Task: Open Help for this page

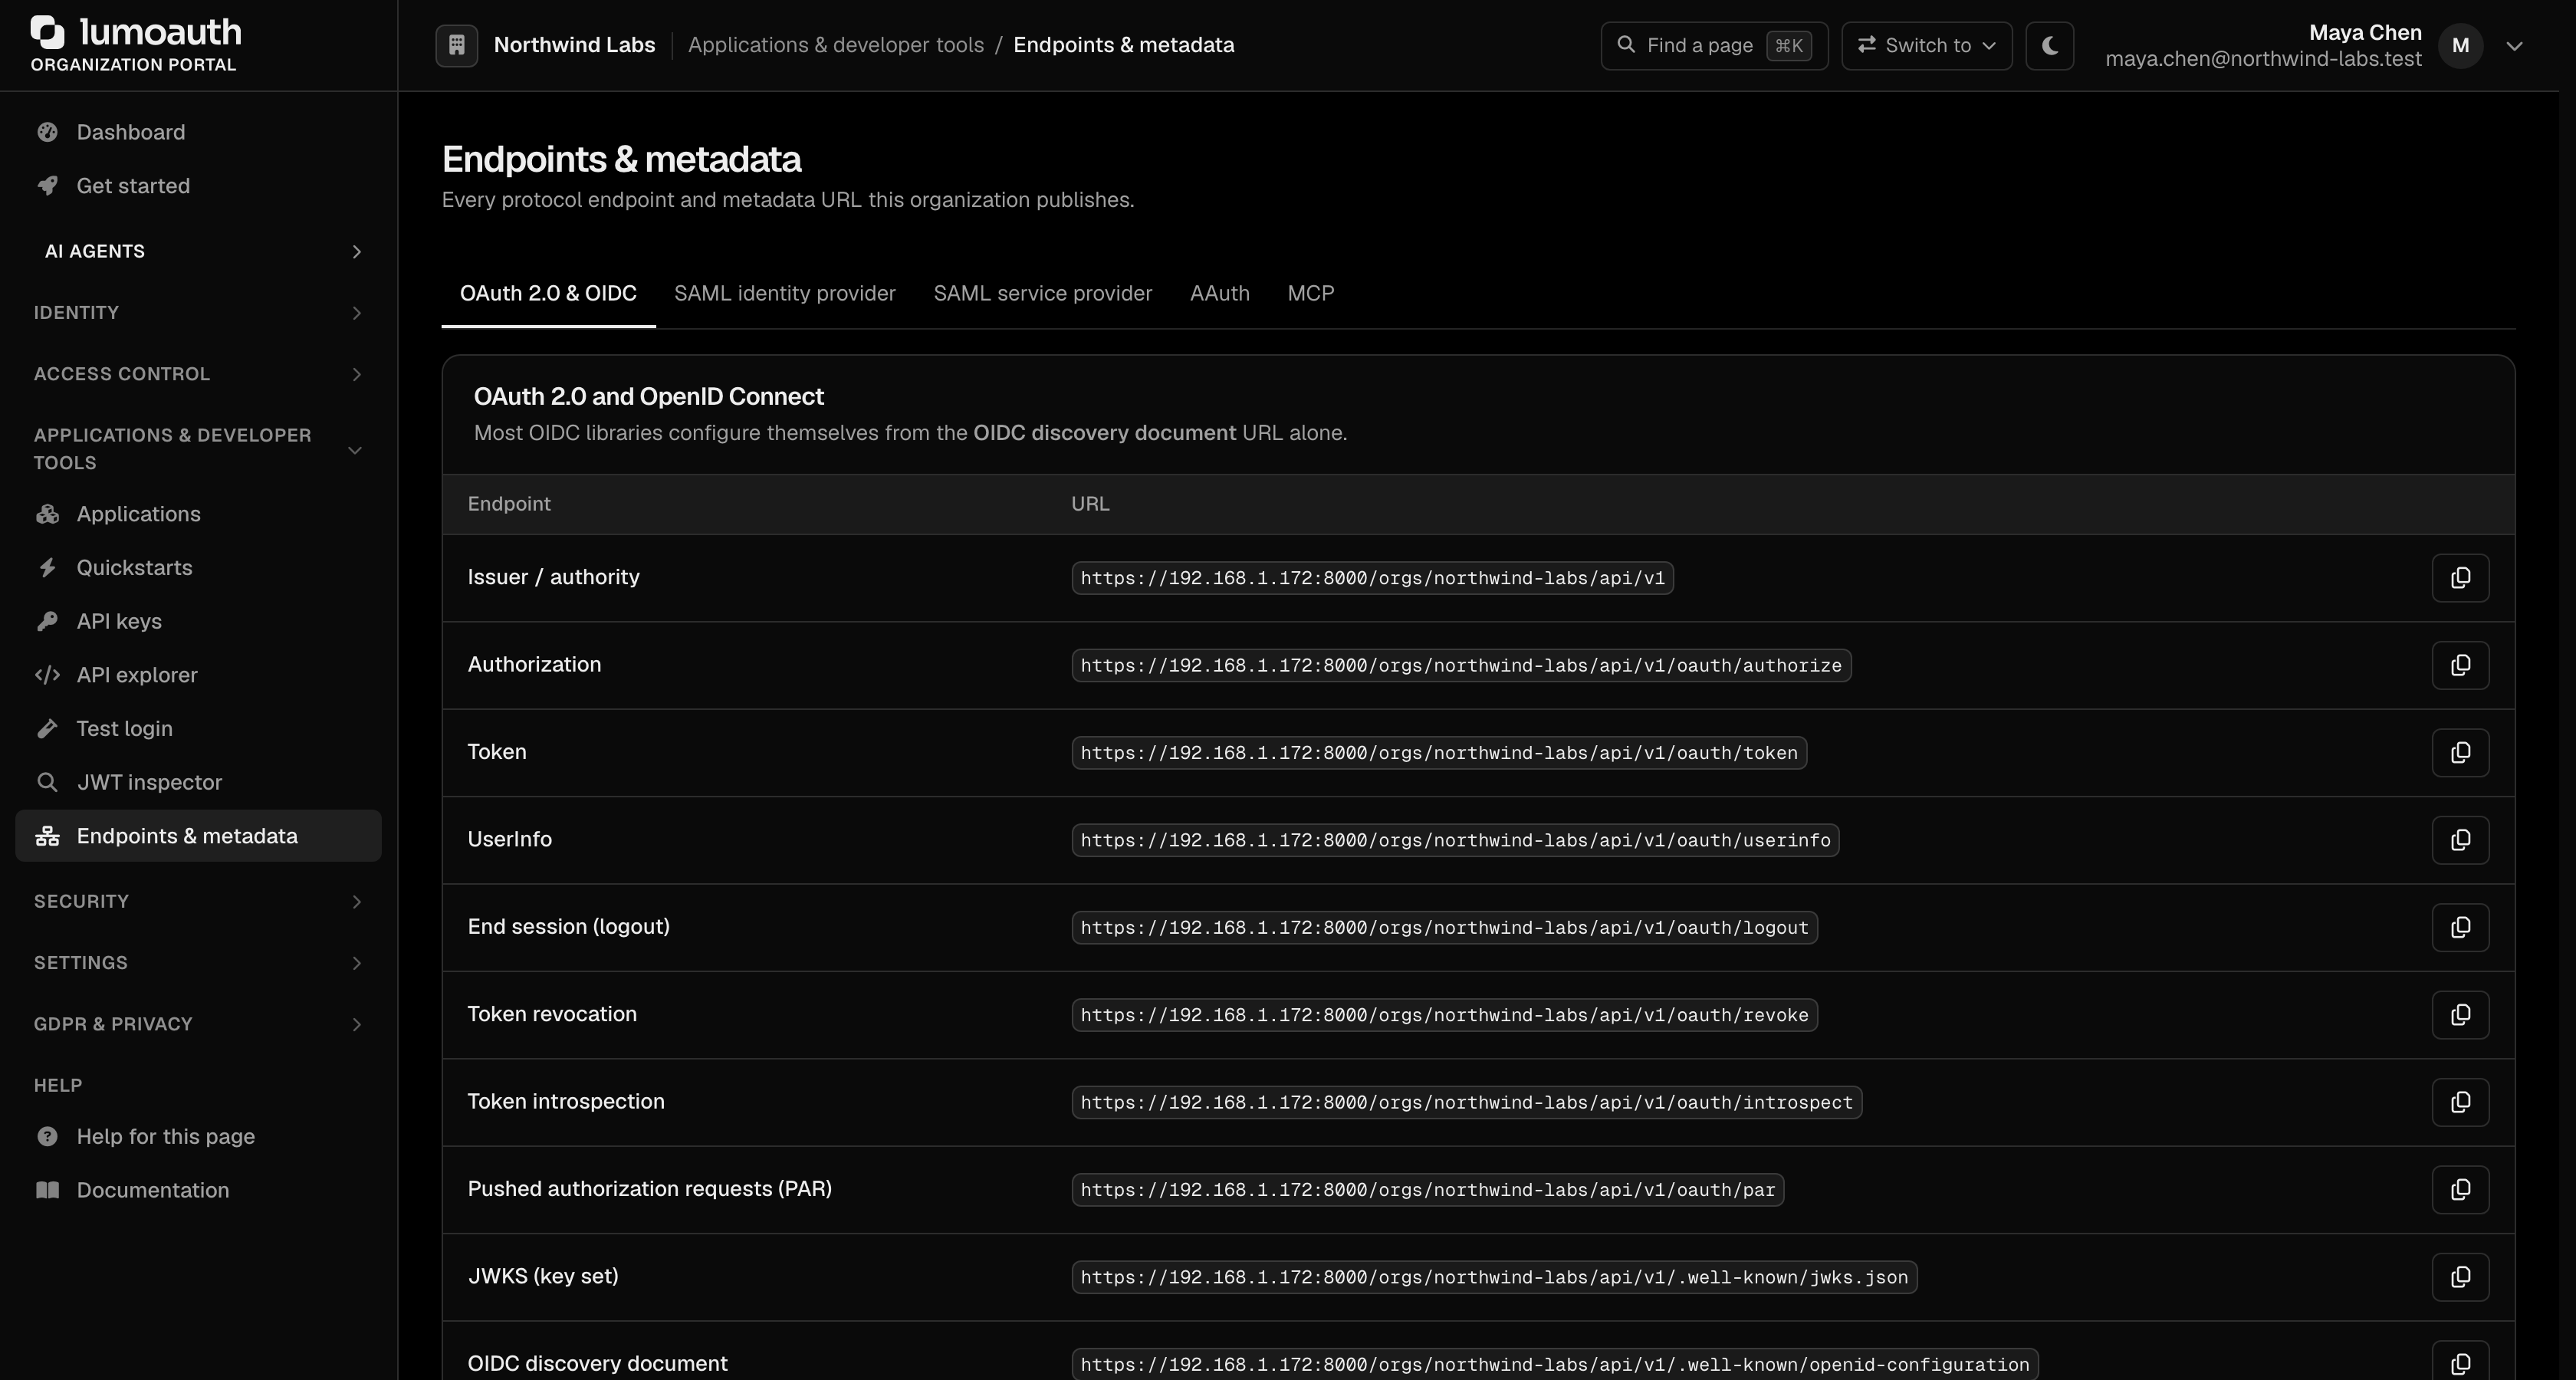Action: pyautogui.click(x=198, y=1137)
